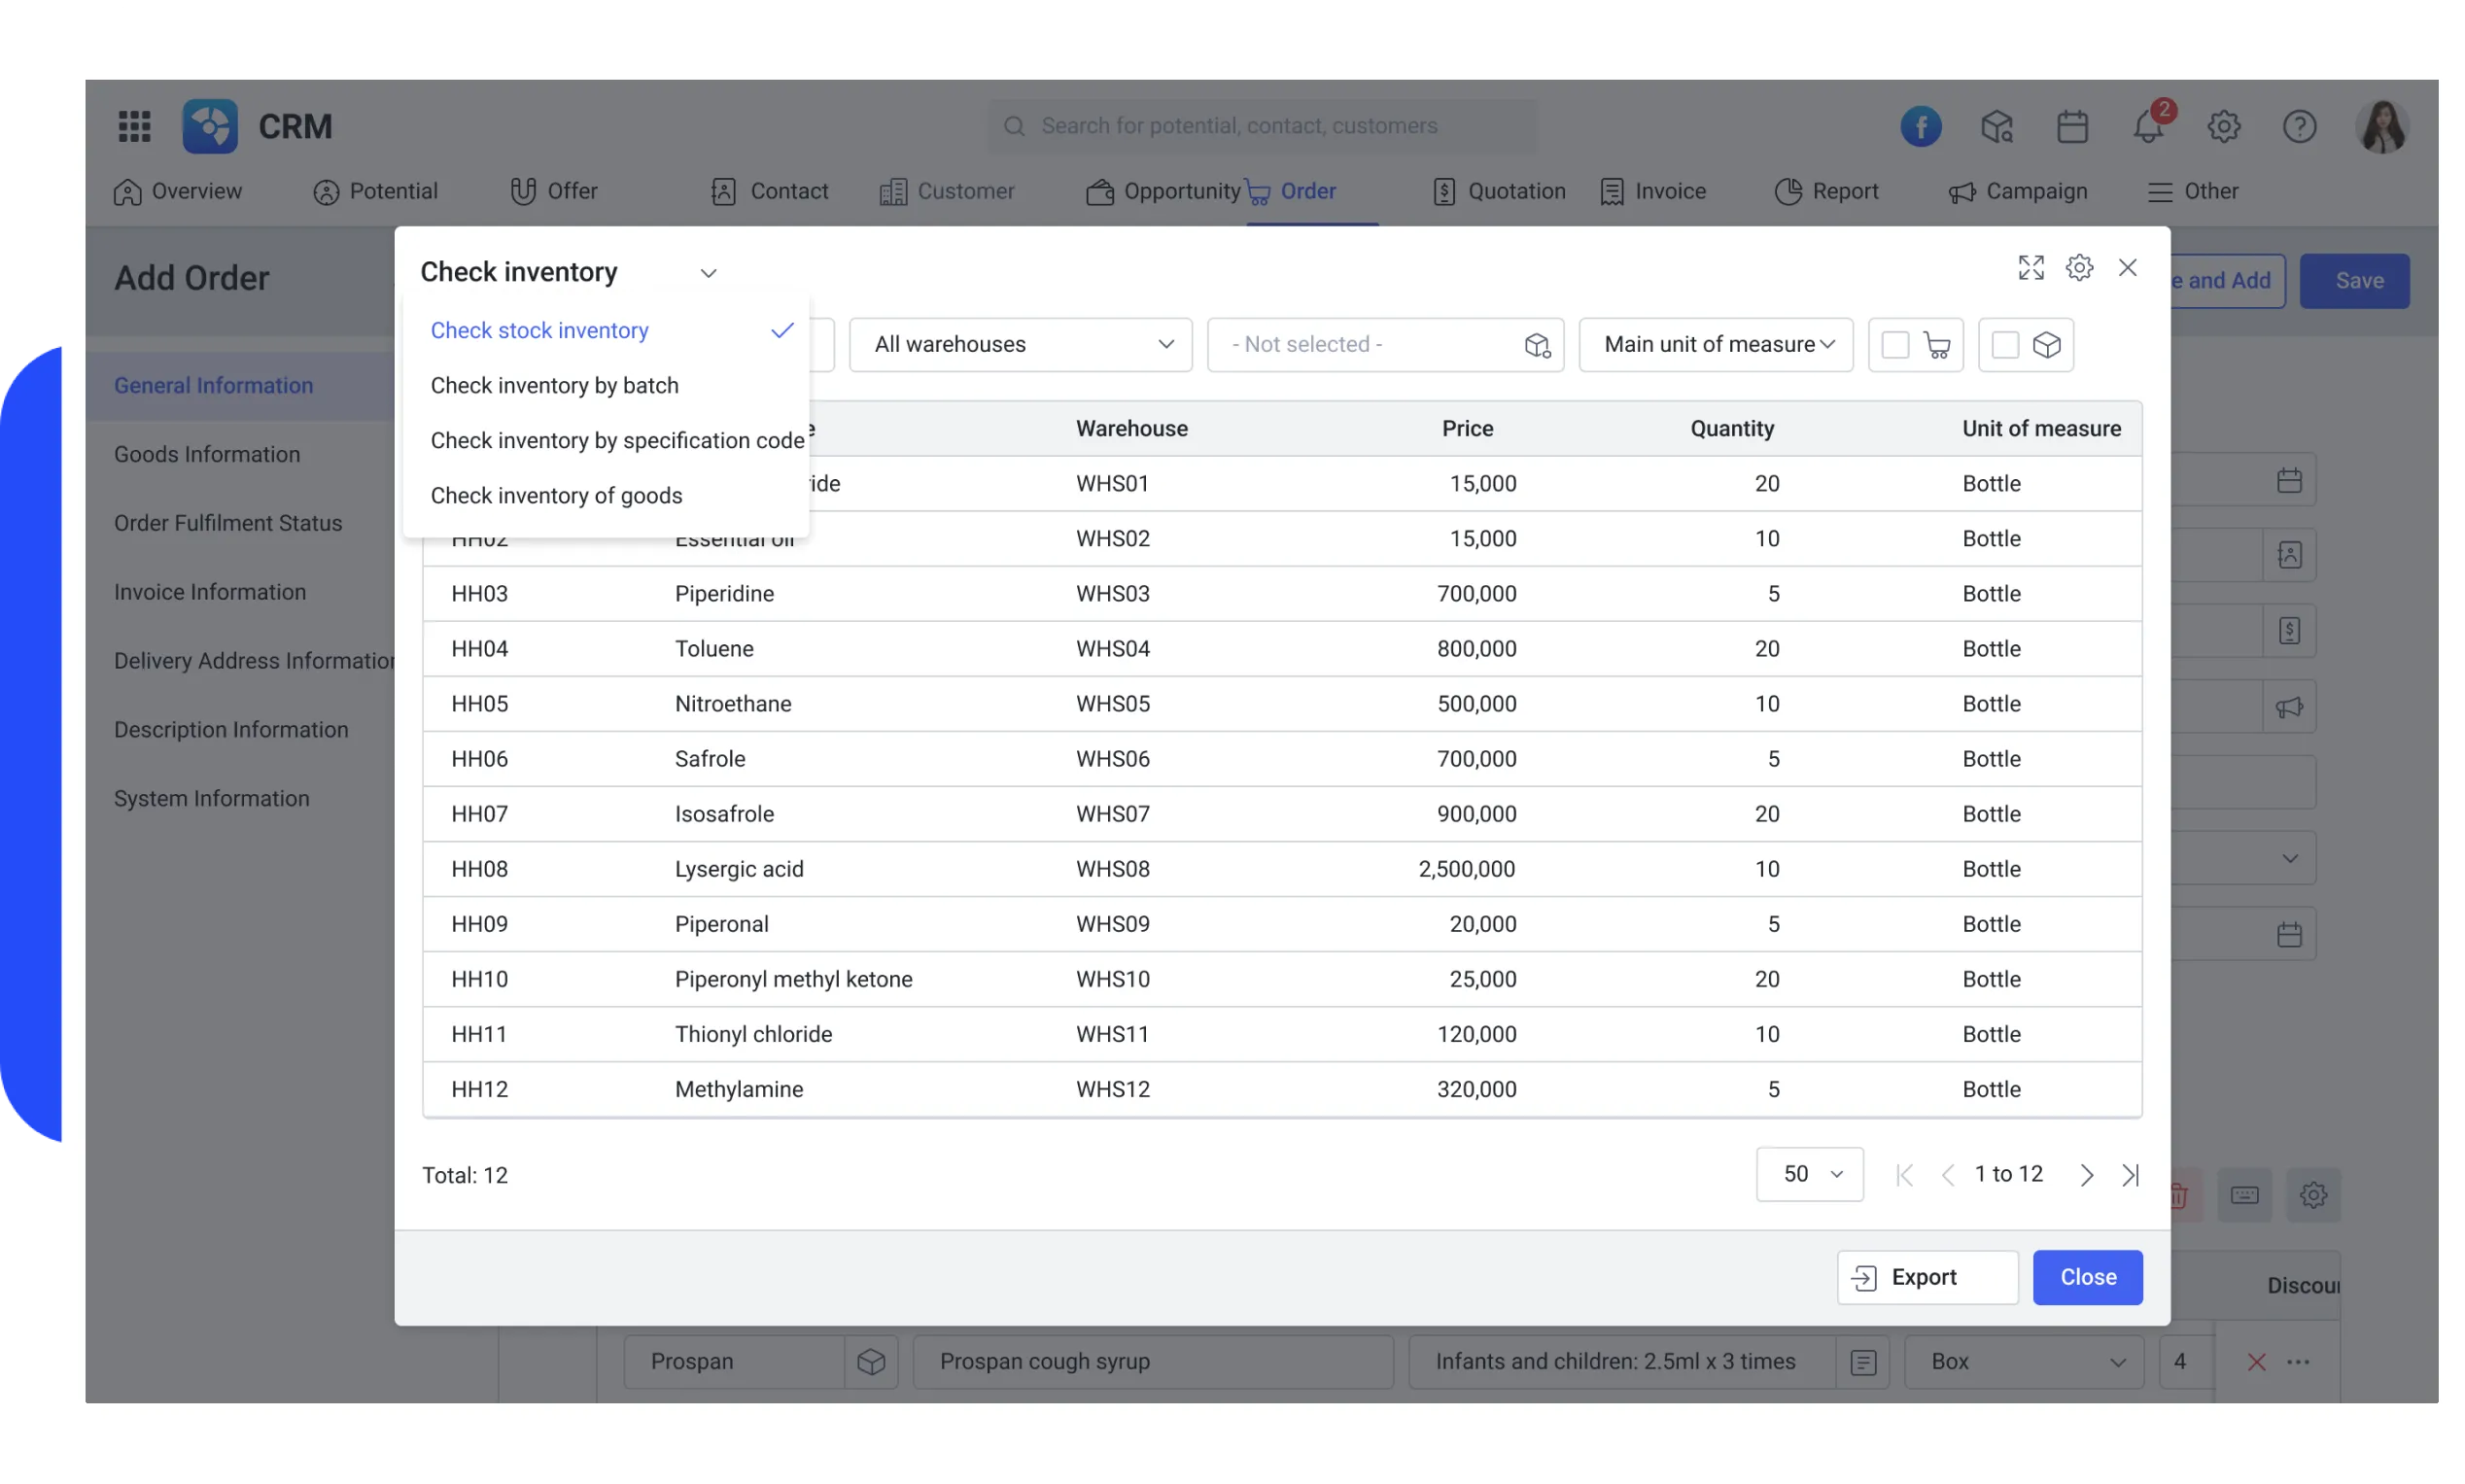The width and height of the screenshot is (2465, 1484).
Task: Jump to the last page of results
Action: [x=2131, y=1174]
